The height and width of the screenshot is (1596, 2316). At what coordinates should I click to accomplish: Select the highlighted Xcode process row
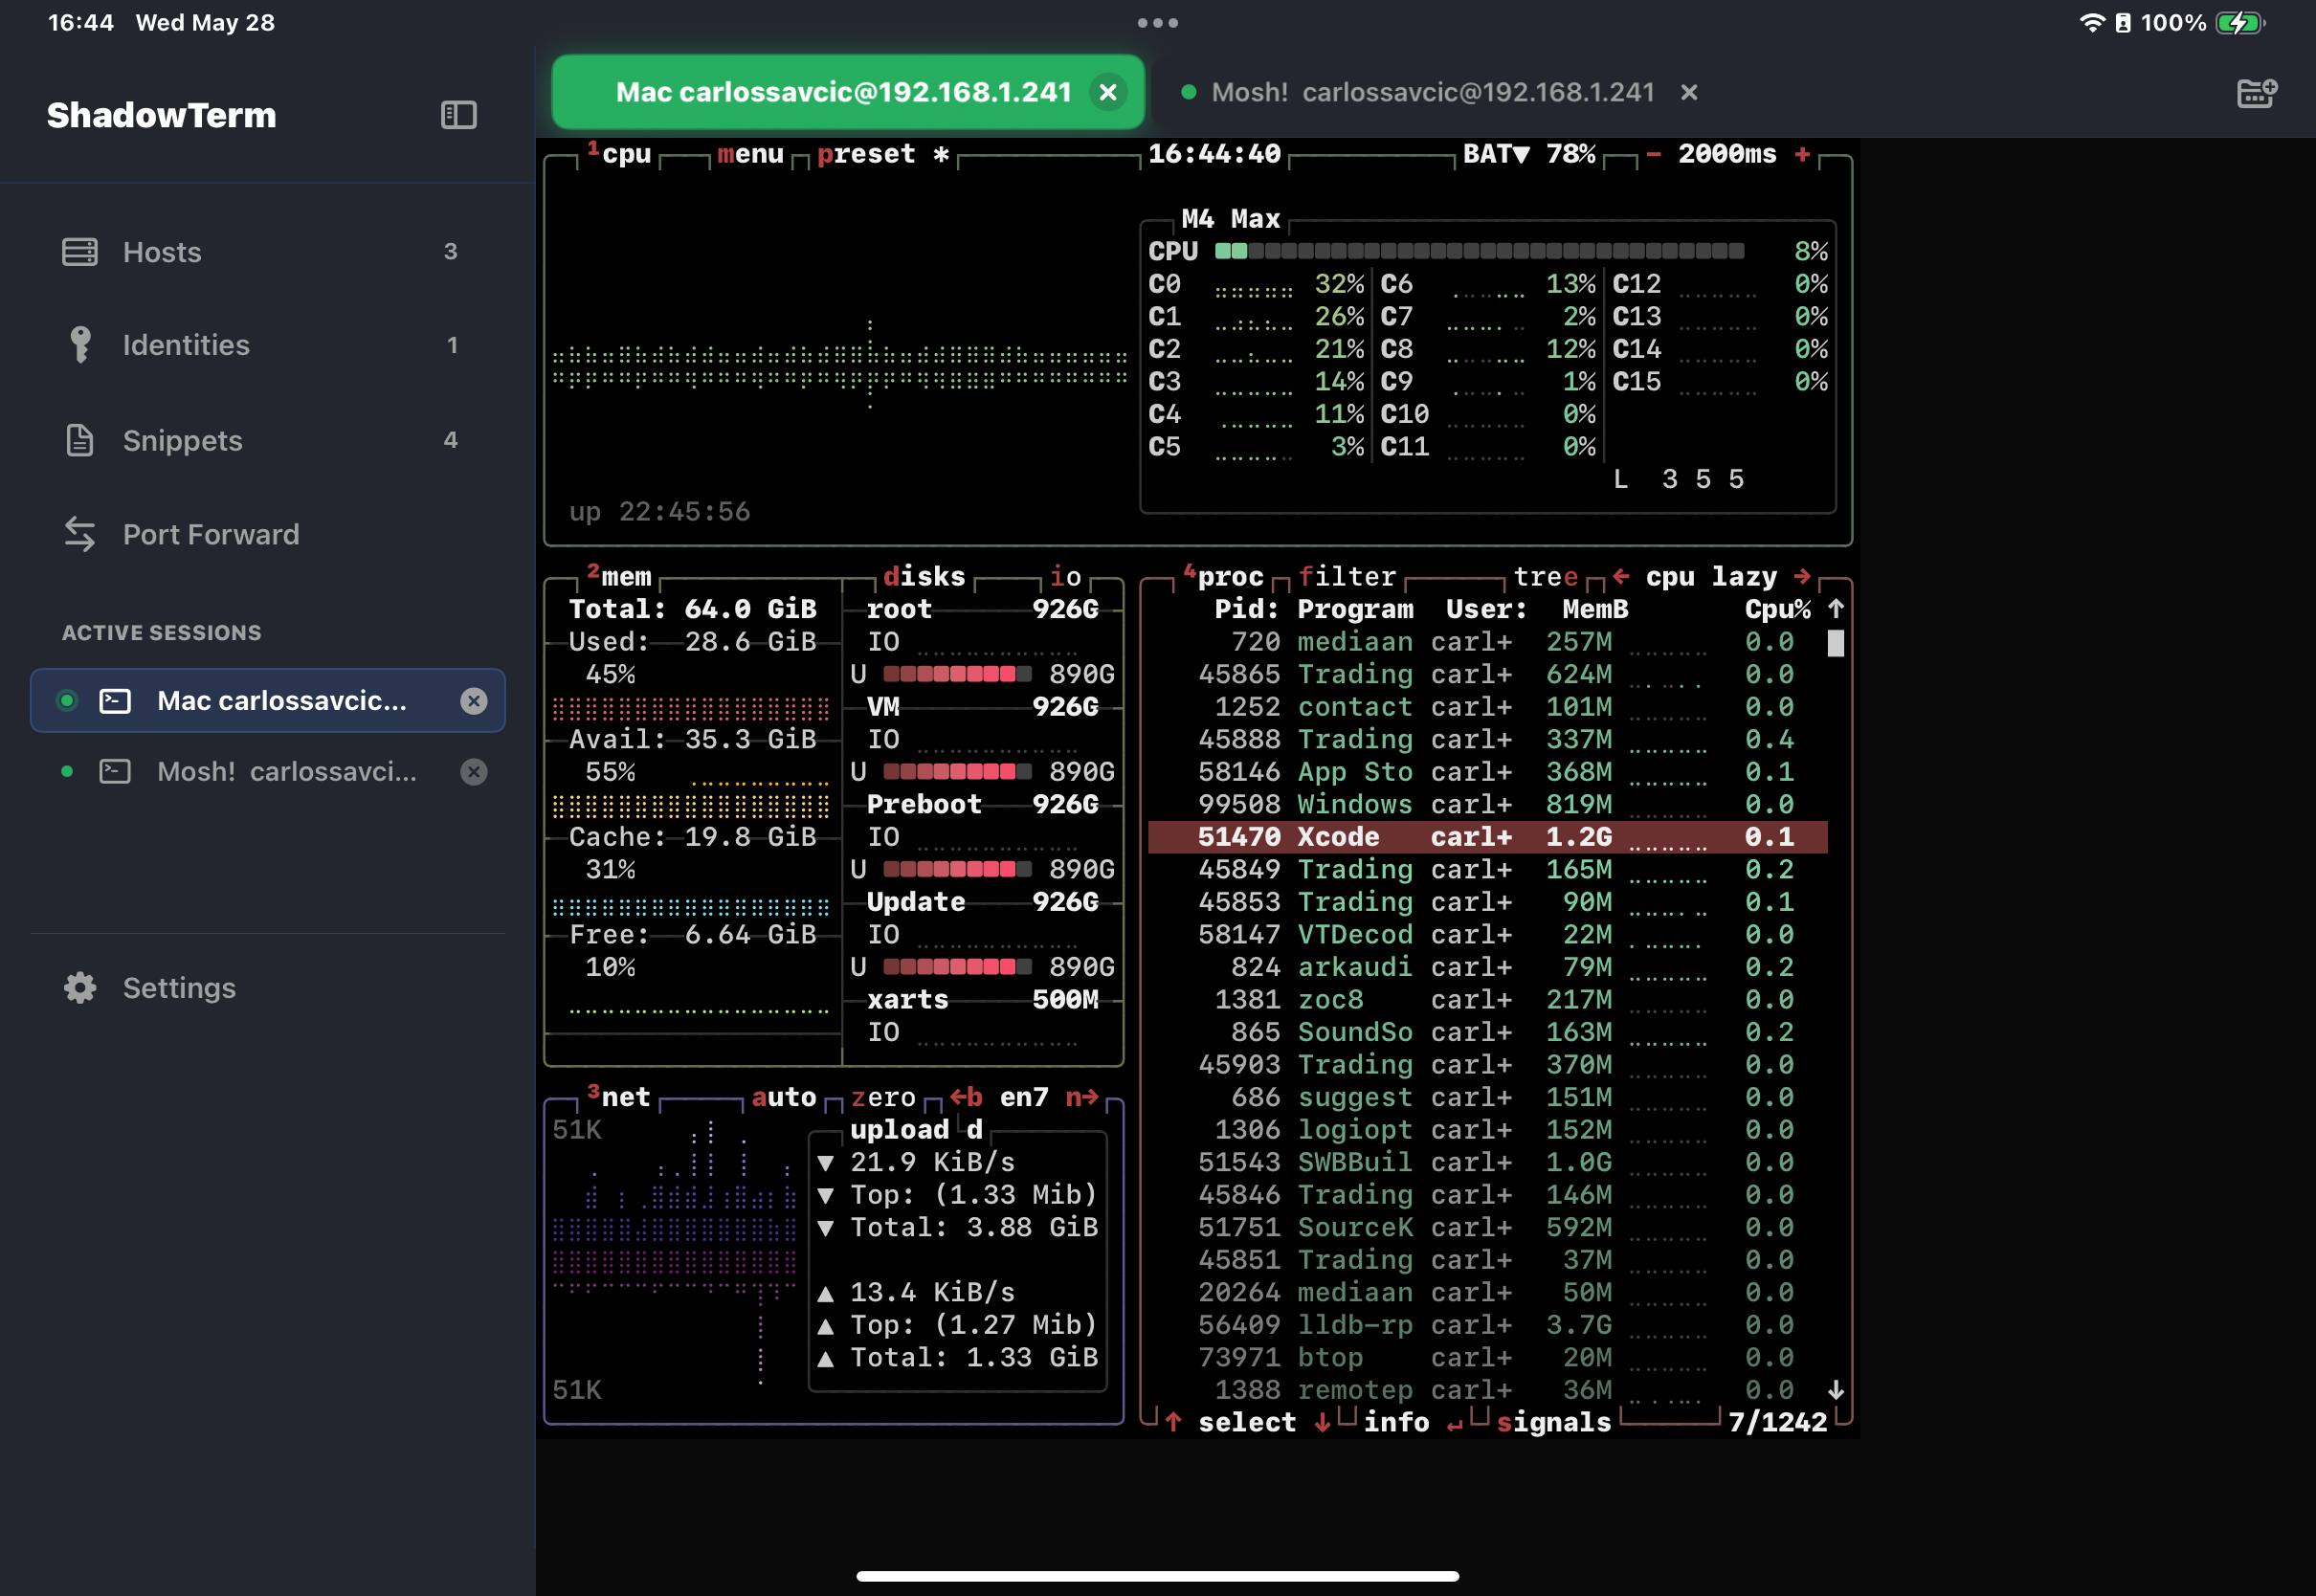[1488, 837]
